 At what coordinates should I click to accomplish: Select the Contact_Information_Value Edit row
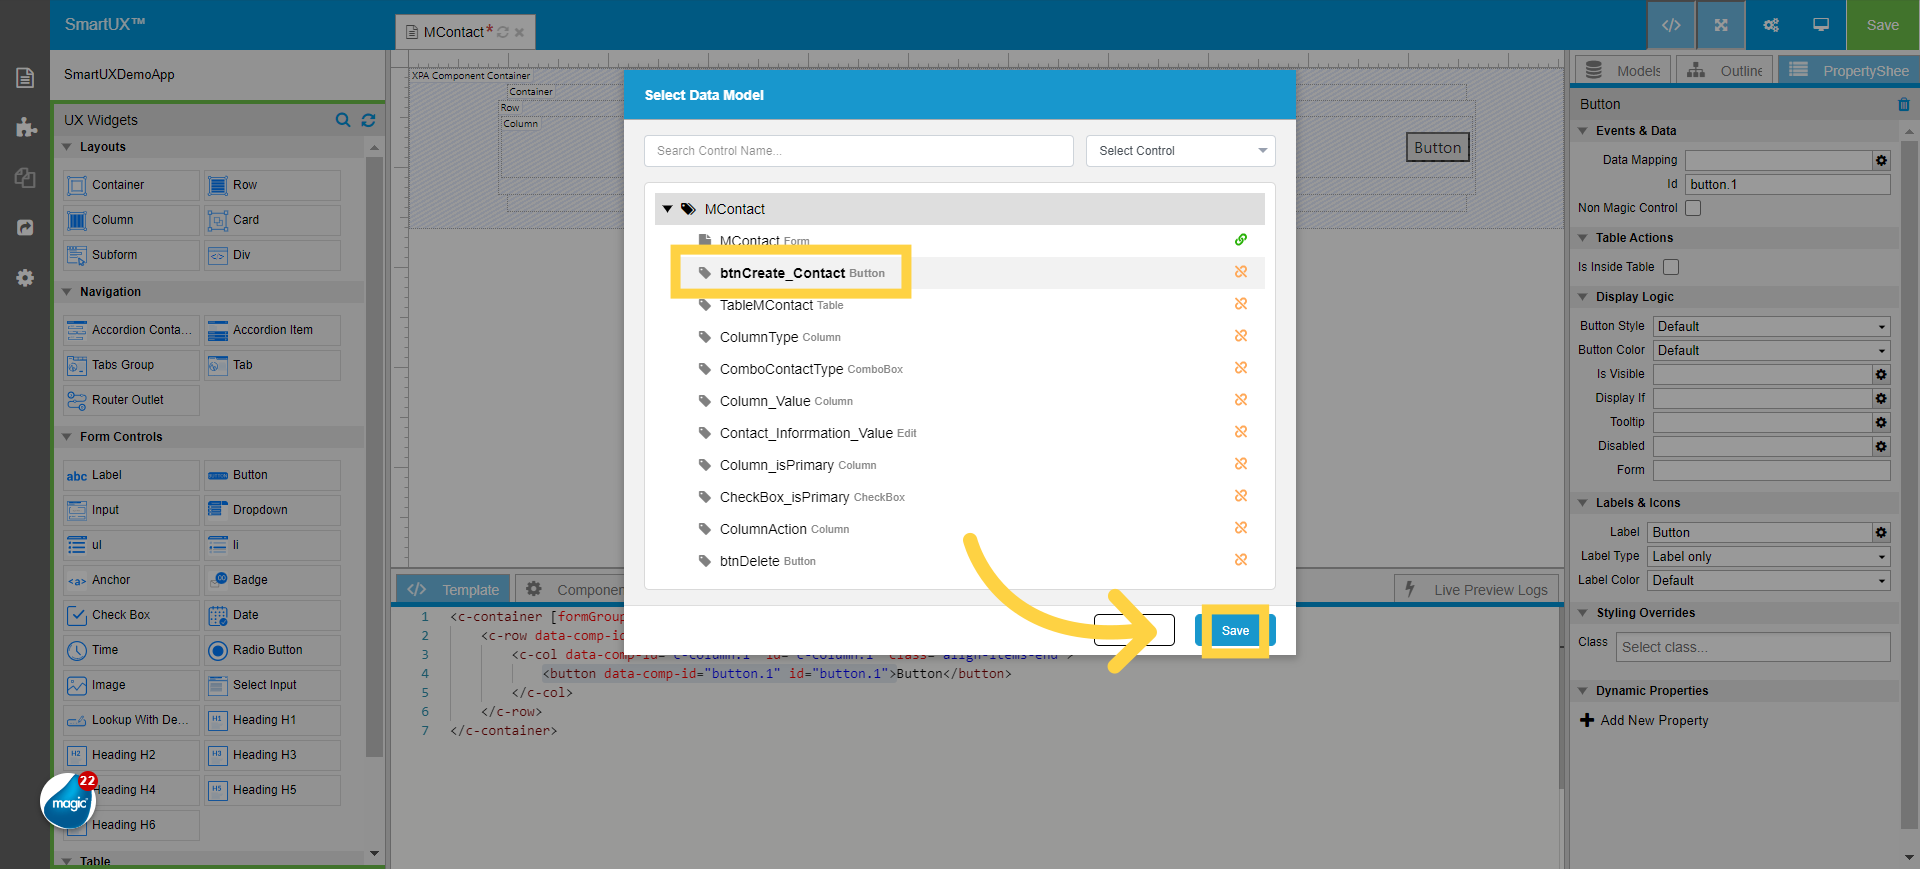(960, 433)
